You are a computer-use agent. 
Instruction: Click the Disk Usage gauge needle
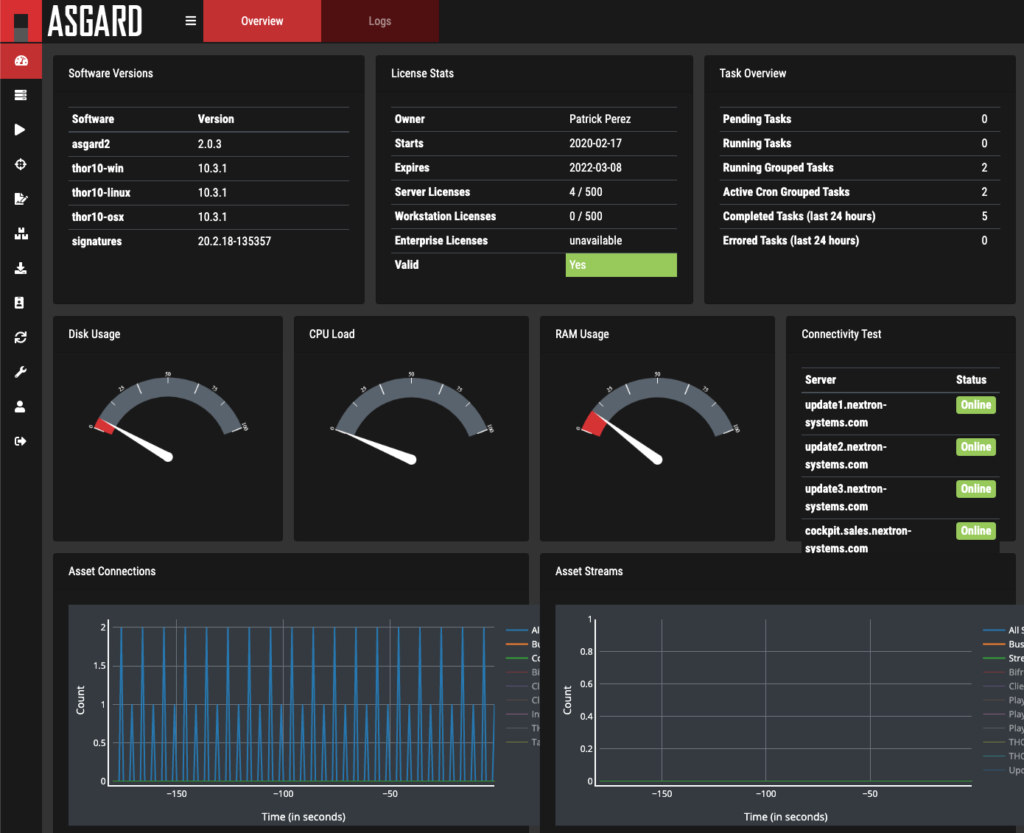coord(139,442)
